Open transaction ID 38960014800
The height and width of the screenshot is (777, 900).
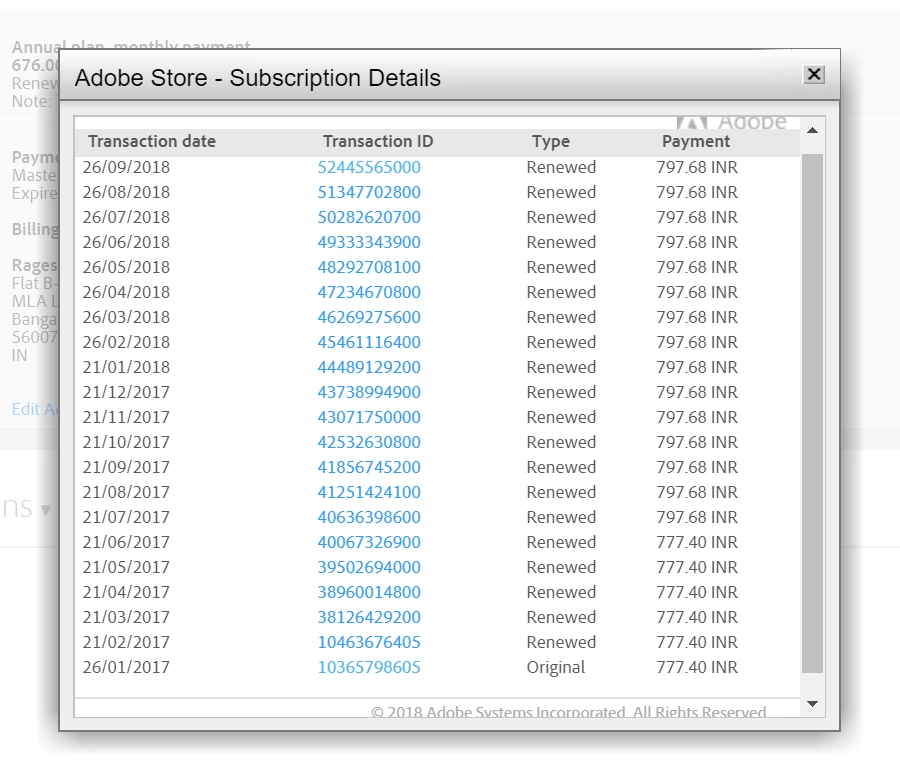pyautogui.click(x=369, y=592)
